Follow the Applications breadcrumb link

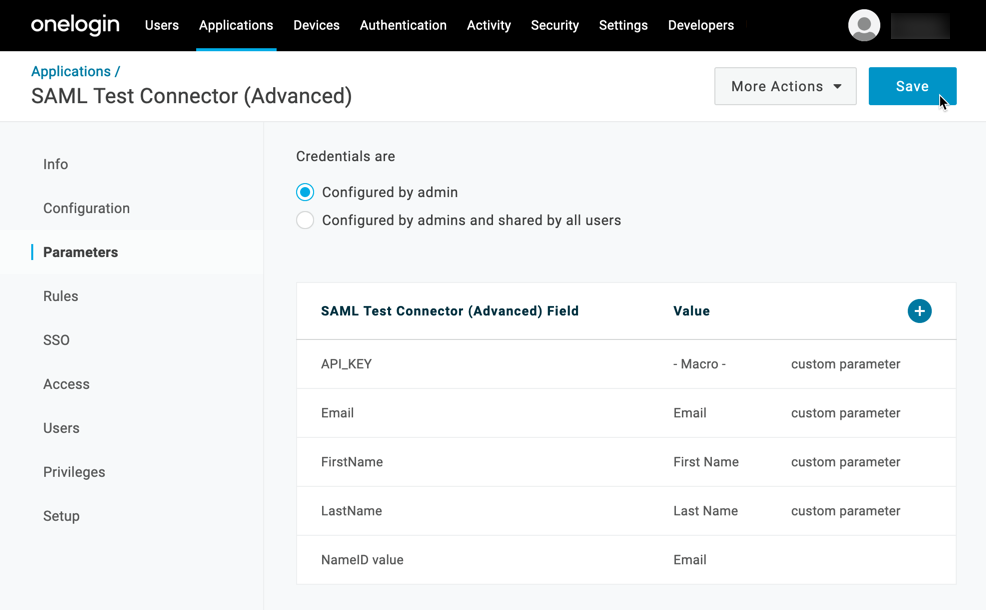pos(71,71)
